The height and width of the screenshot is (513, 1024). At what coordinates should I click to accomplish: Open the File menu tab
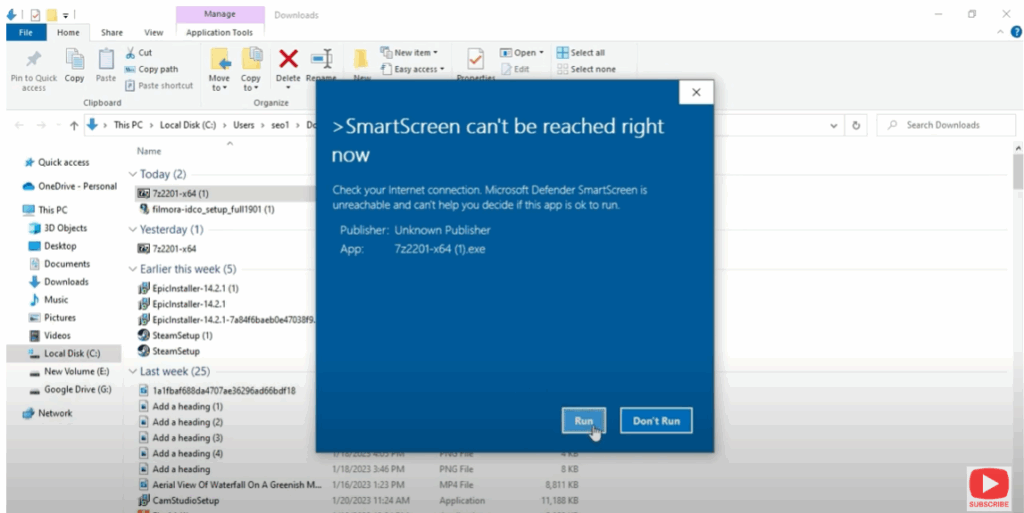tap(26, 32)
